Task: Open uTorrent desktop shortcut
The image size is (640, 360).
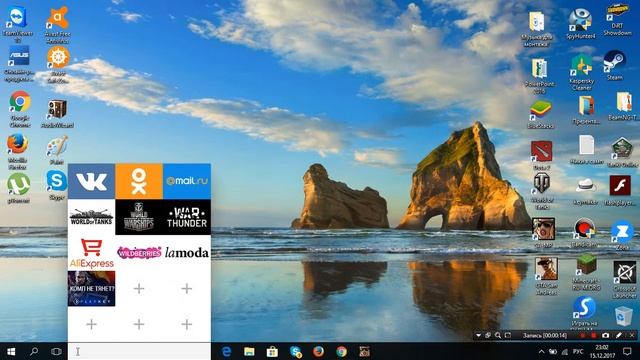Action: [18, 188]
